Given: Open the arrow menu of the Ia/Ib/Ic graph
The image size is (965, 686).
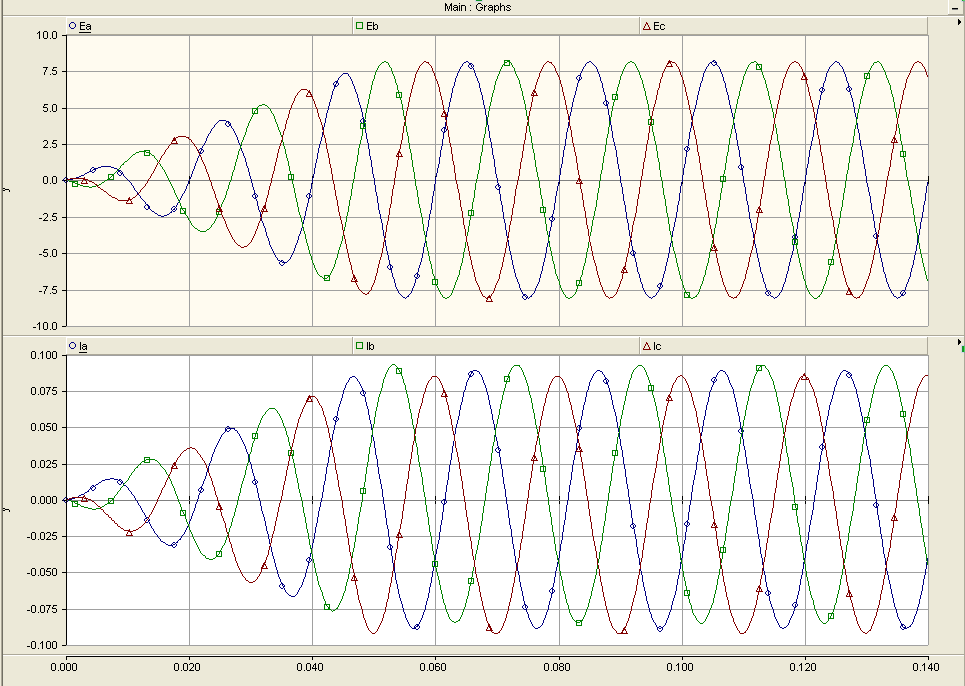Looking at the screenshot, I should click(959, 342).
